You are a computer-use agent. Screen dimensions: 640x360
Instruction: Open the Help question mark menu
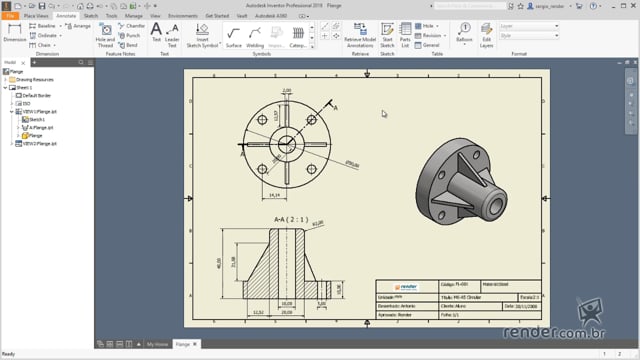(593, 6)
